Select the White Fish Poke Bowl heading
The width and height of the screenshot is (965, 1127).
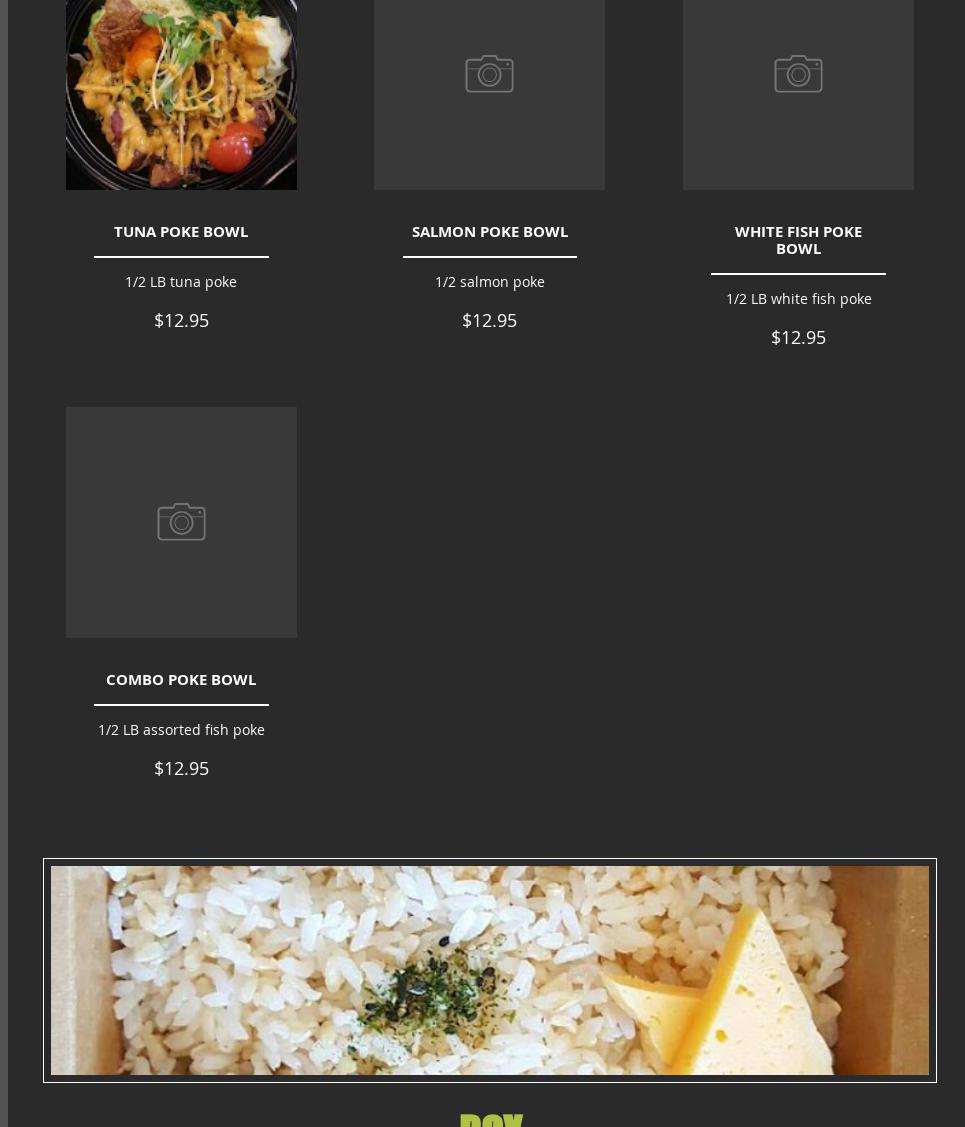click(x=798, y=240)
